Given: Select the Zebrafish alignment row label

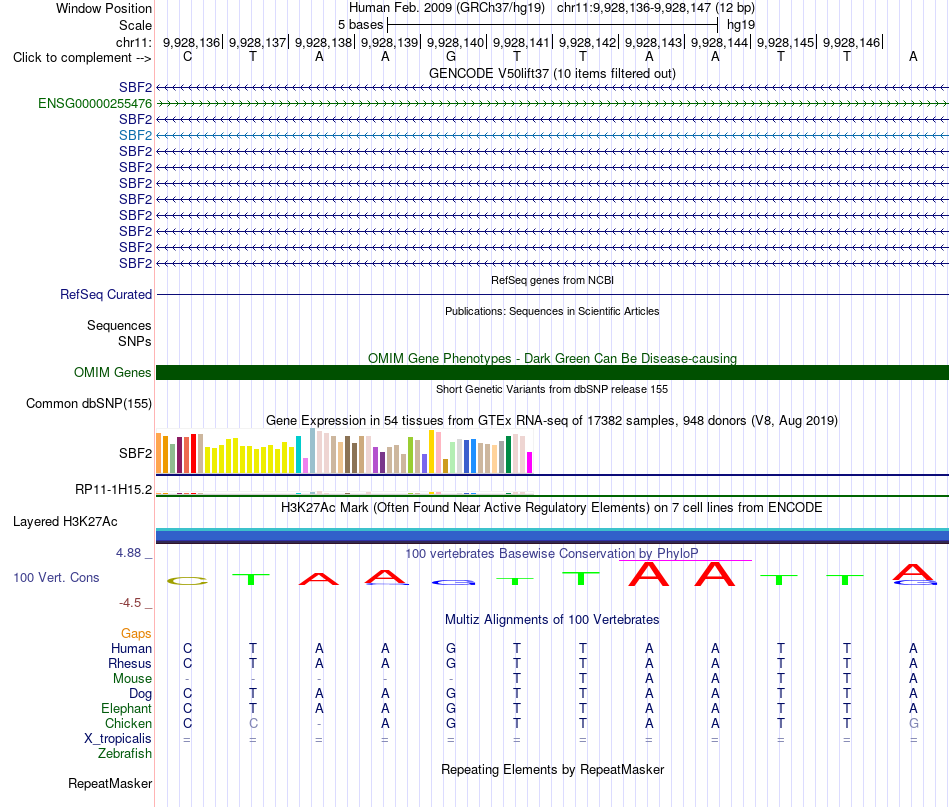Looking at the screenshot, I should pyautogui.click(x=125, y=754).
